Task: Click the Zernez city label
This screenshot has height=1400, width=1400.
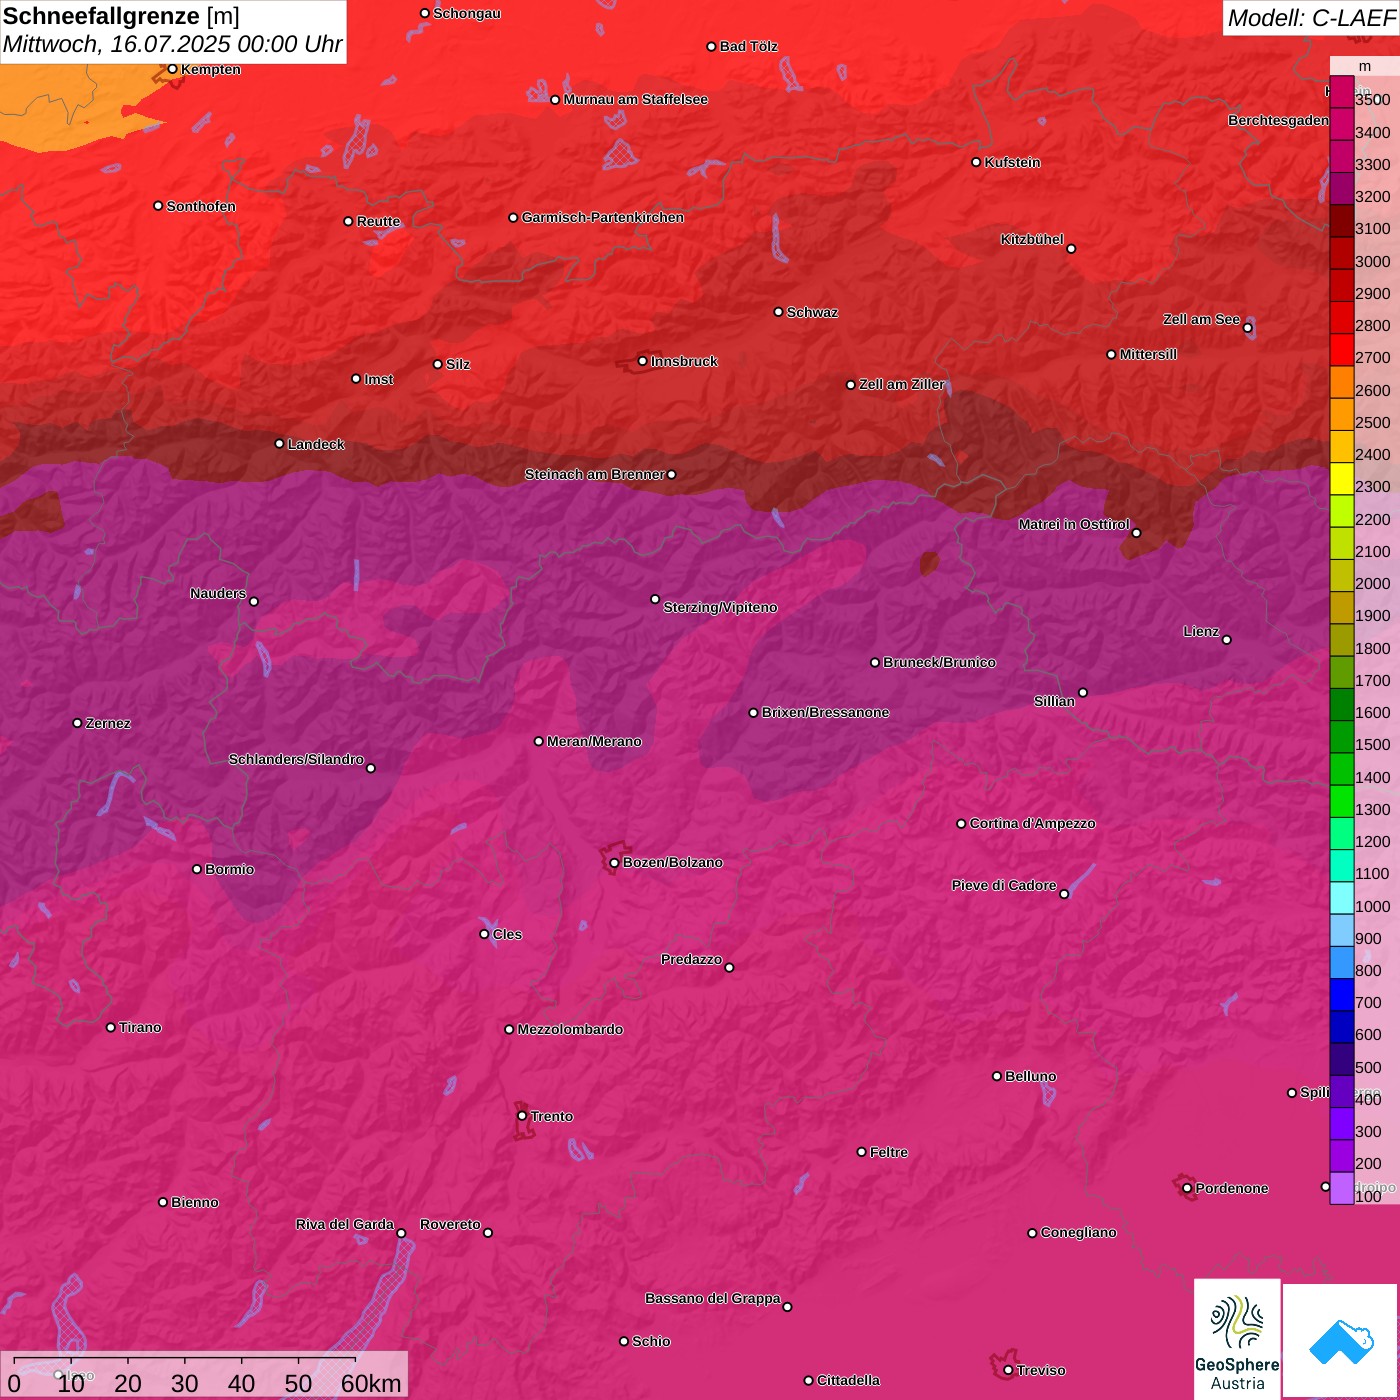Action: [108, 723]
